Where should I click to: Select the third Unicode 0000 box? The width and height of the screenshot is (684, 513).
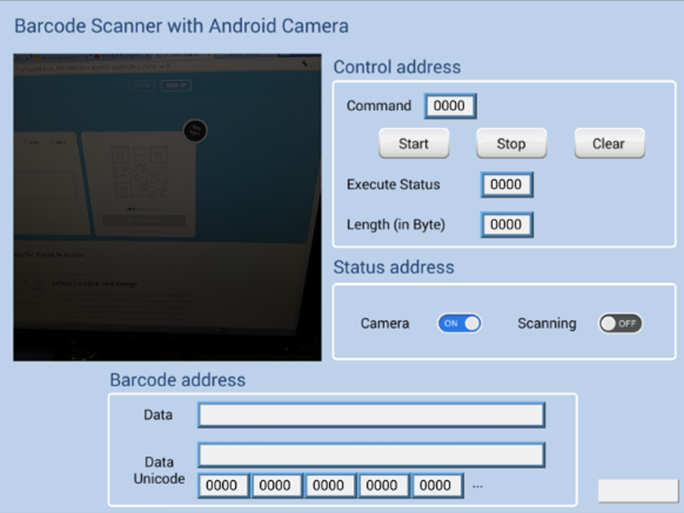click(x=330, y=486)
